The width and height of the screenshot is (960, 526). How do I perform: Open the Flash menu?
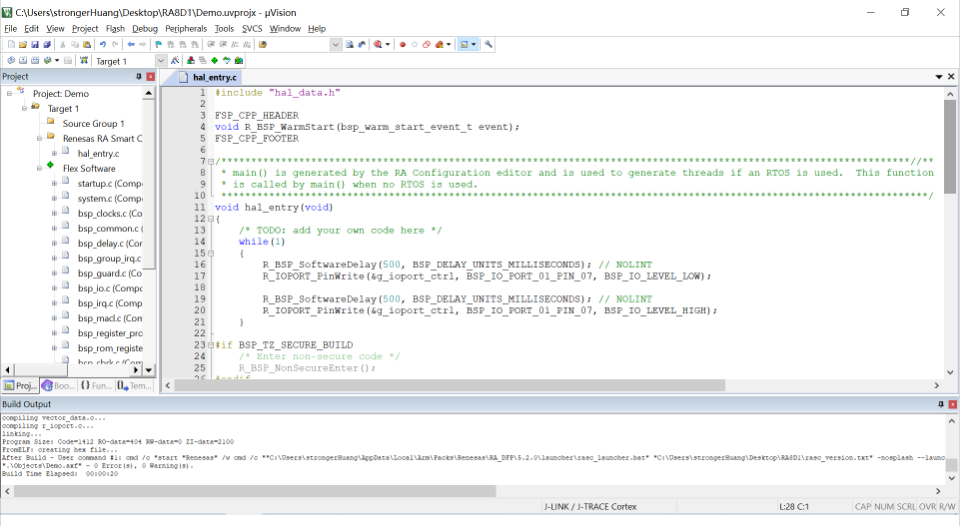pos(115,28)
